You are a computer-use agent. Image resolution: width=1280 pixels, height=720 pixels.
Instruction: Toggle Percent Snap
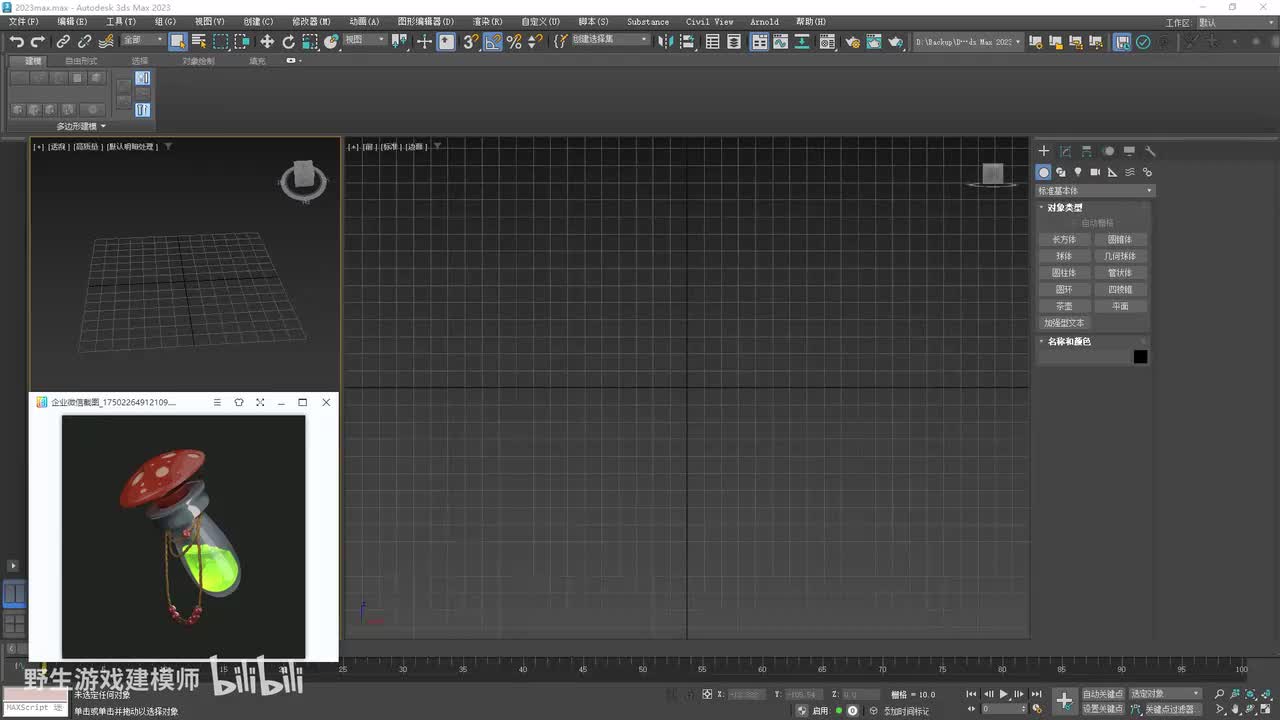point(514,42)
